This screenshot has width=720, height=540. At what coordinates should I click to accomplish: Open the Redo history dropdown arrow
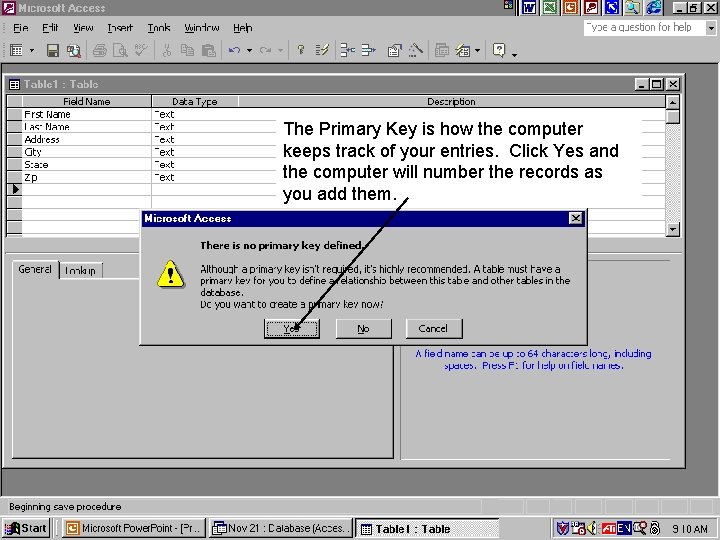pos(280,50)
